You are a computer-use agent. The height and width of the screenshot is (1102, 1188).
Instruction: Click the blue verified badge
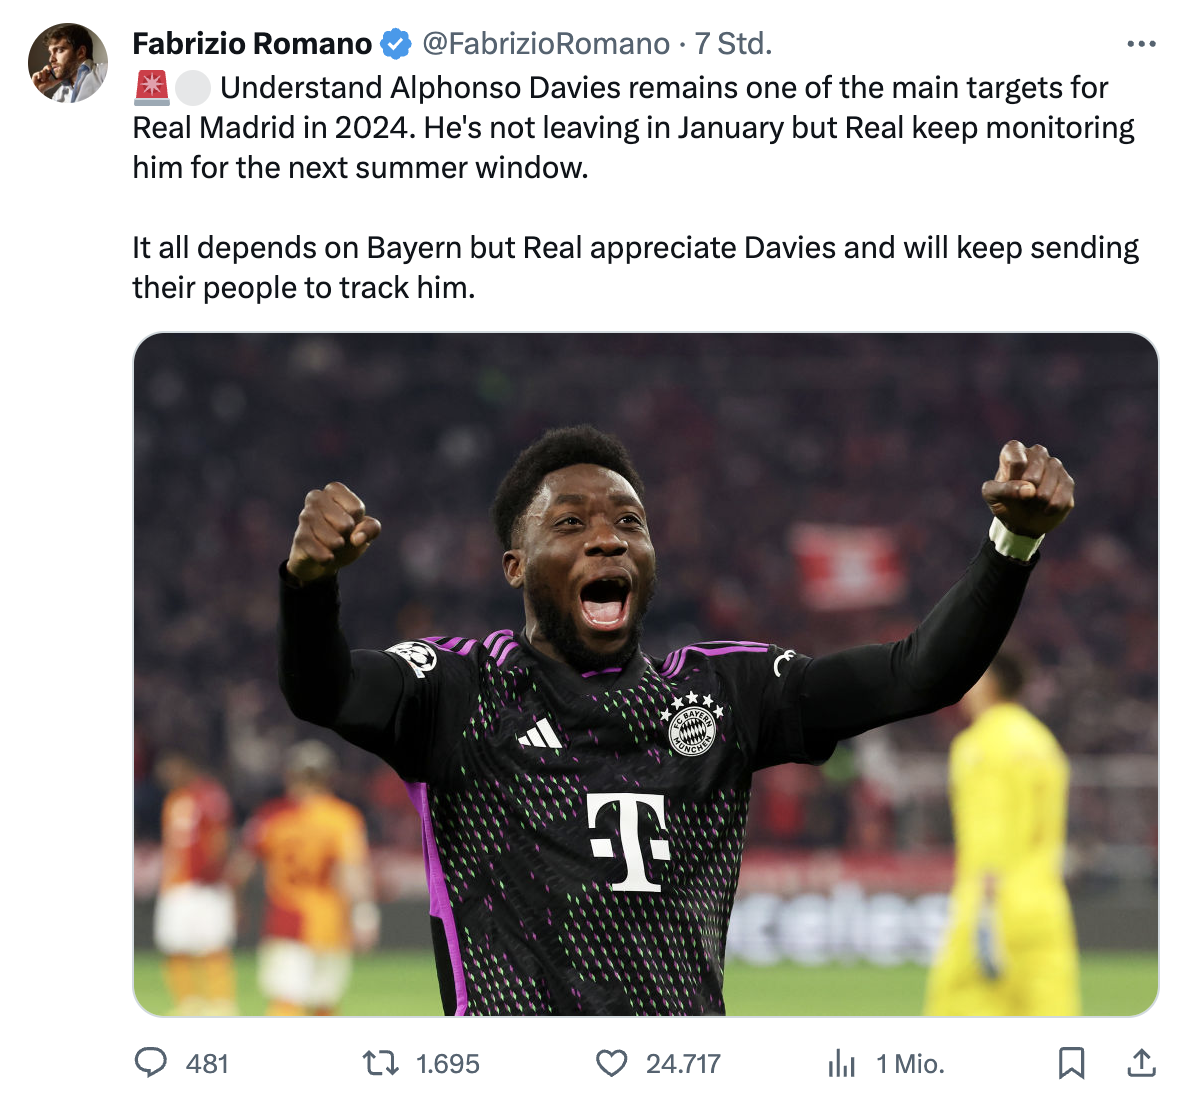[x=395, y=44]
